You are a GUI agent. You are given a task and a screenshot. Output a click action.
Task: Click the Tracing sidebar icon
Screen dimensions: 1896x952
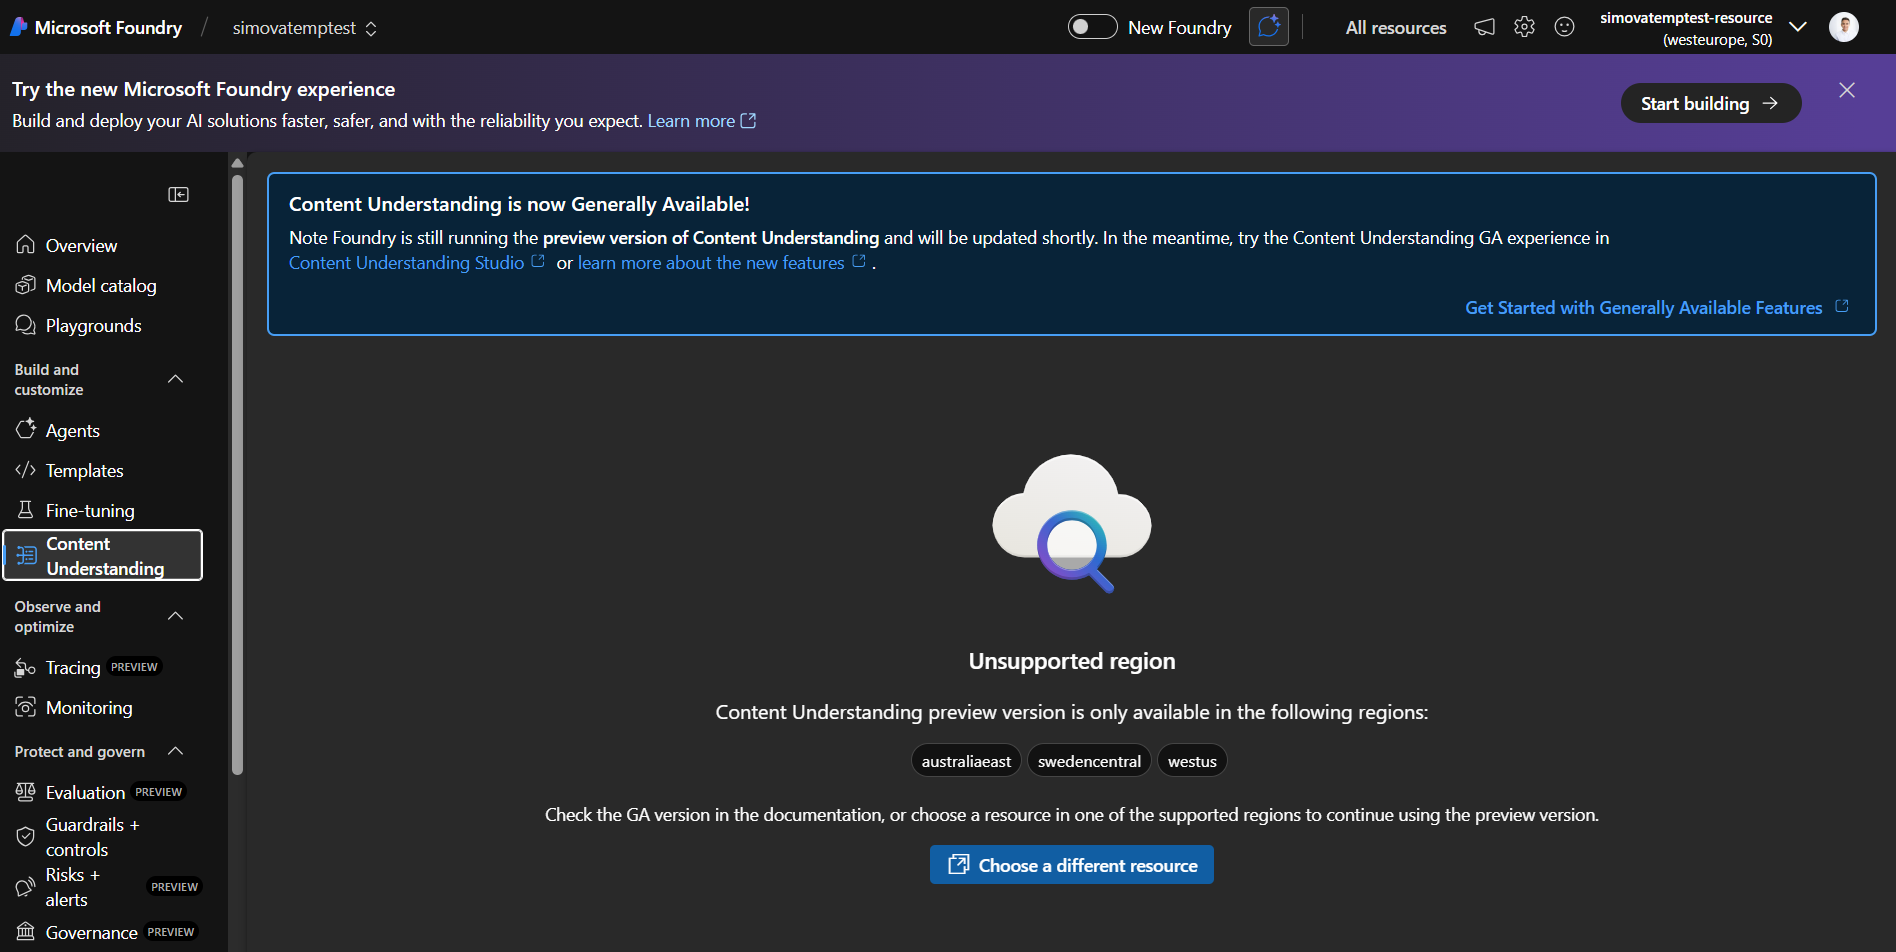pos(26,667)
